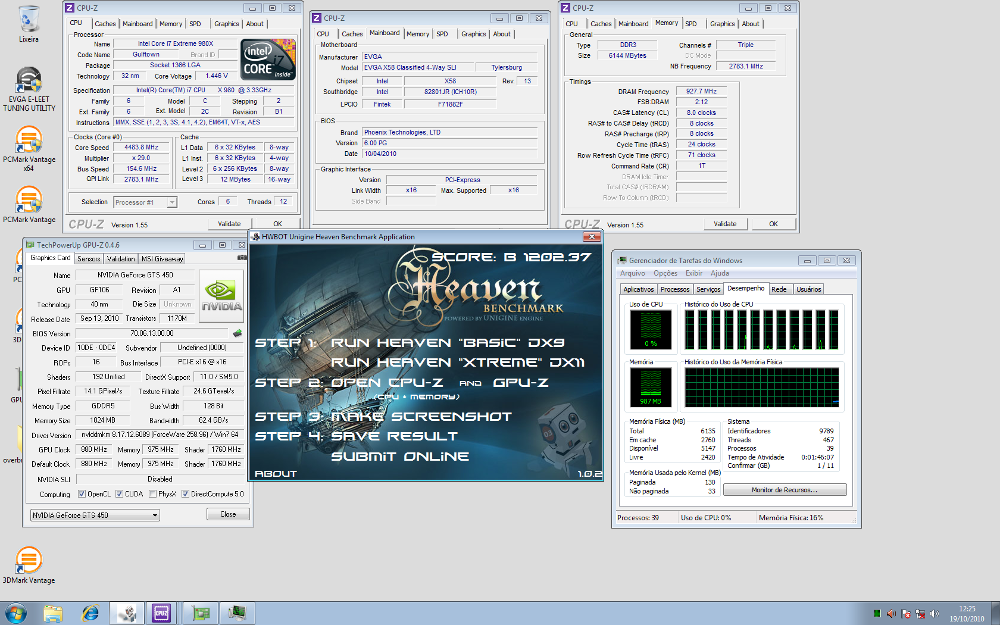The image size is (1000, 625).
Task: Click Make Screenshot in Heaven window
Action: pos(421,416)
